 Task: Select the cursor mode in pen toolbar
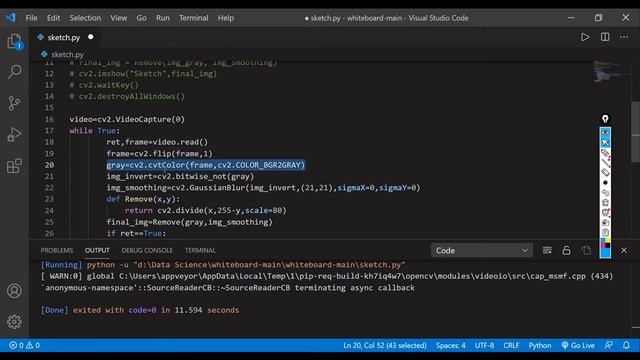pos(605,142)
